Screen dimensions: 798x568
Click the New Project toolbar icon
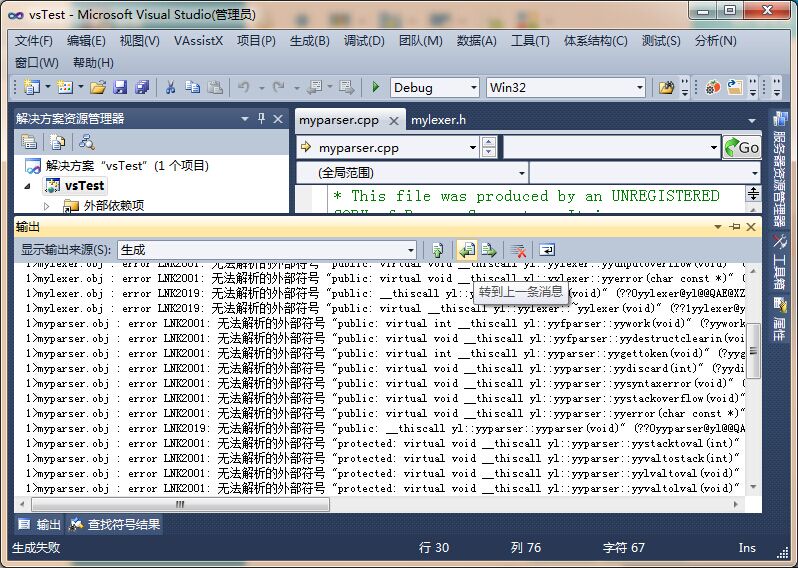click(32, 88)
